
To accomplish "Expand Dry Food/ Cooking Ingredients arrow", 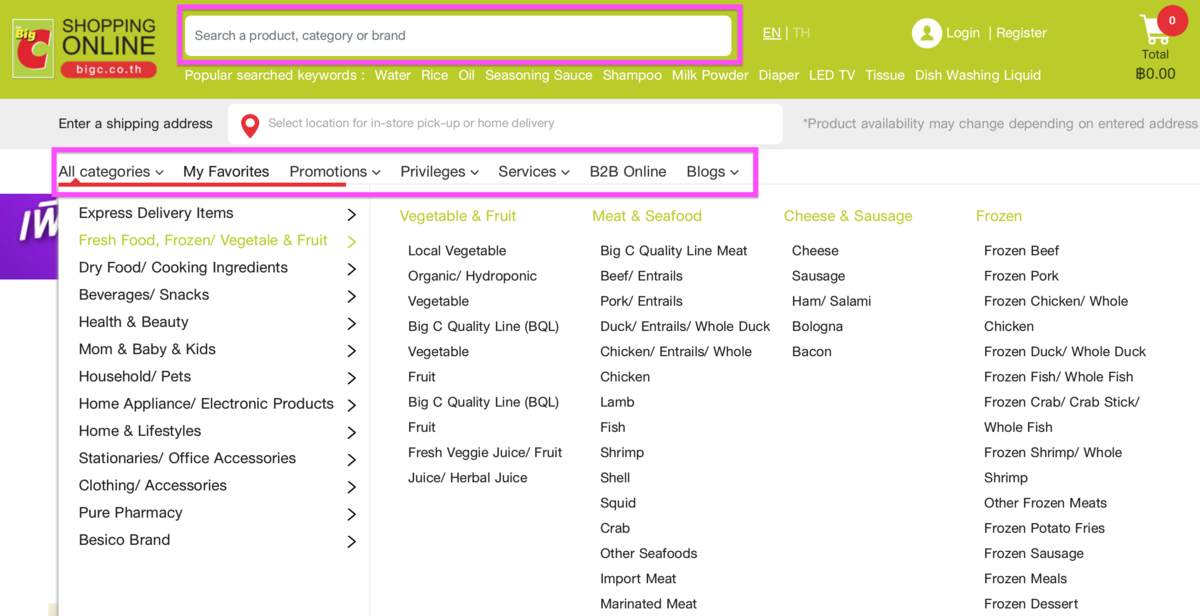I will point(351,269).
